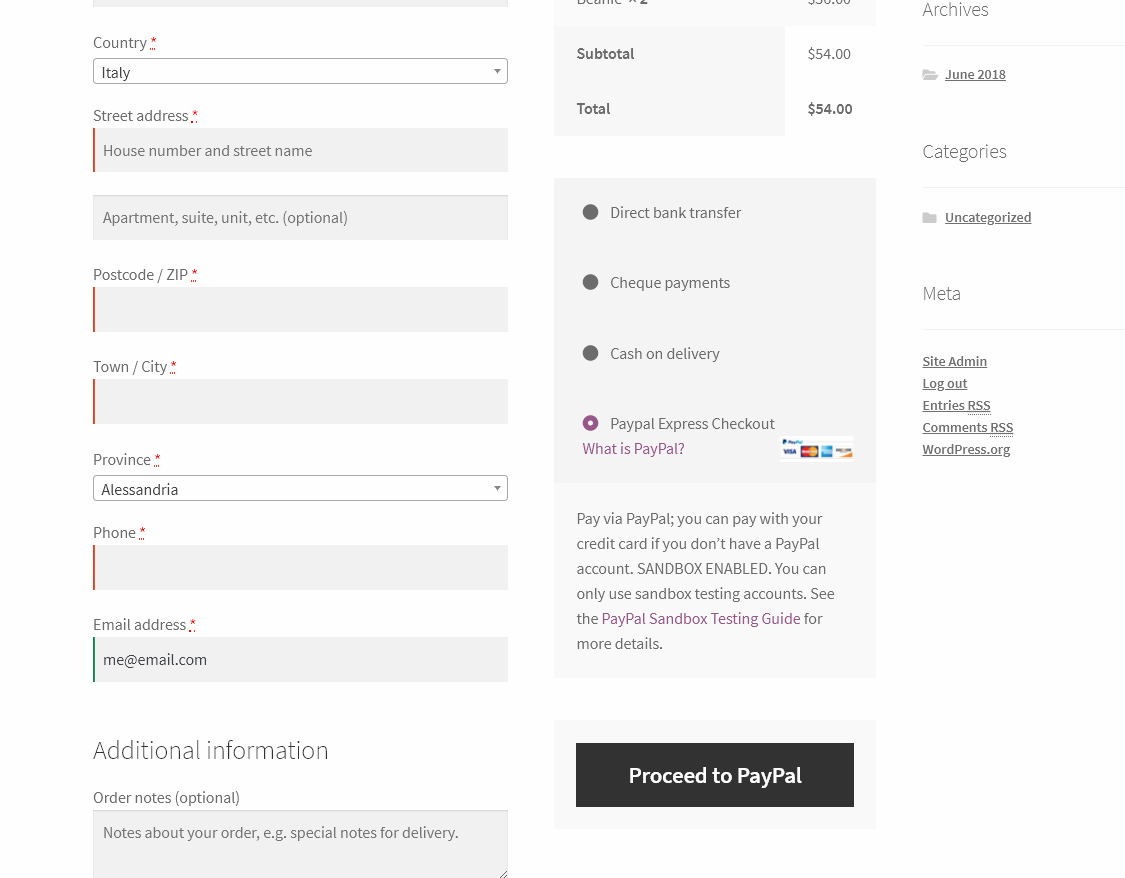Click the folder icon beside June 2018
Screen dimensions: 1125x878
click(x=930, y=75)
